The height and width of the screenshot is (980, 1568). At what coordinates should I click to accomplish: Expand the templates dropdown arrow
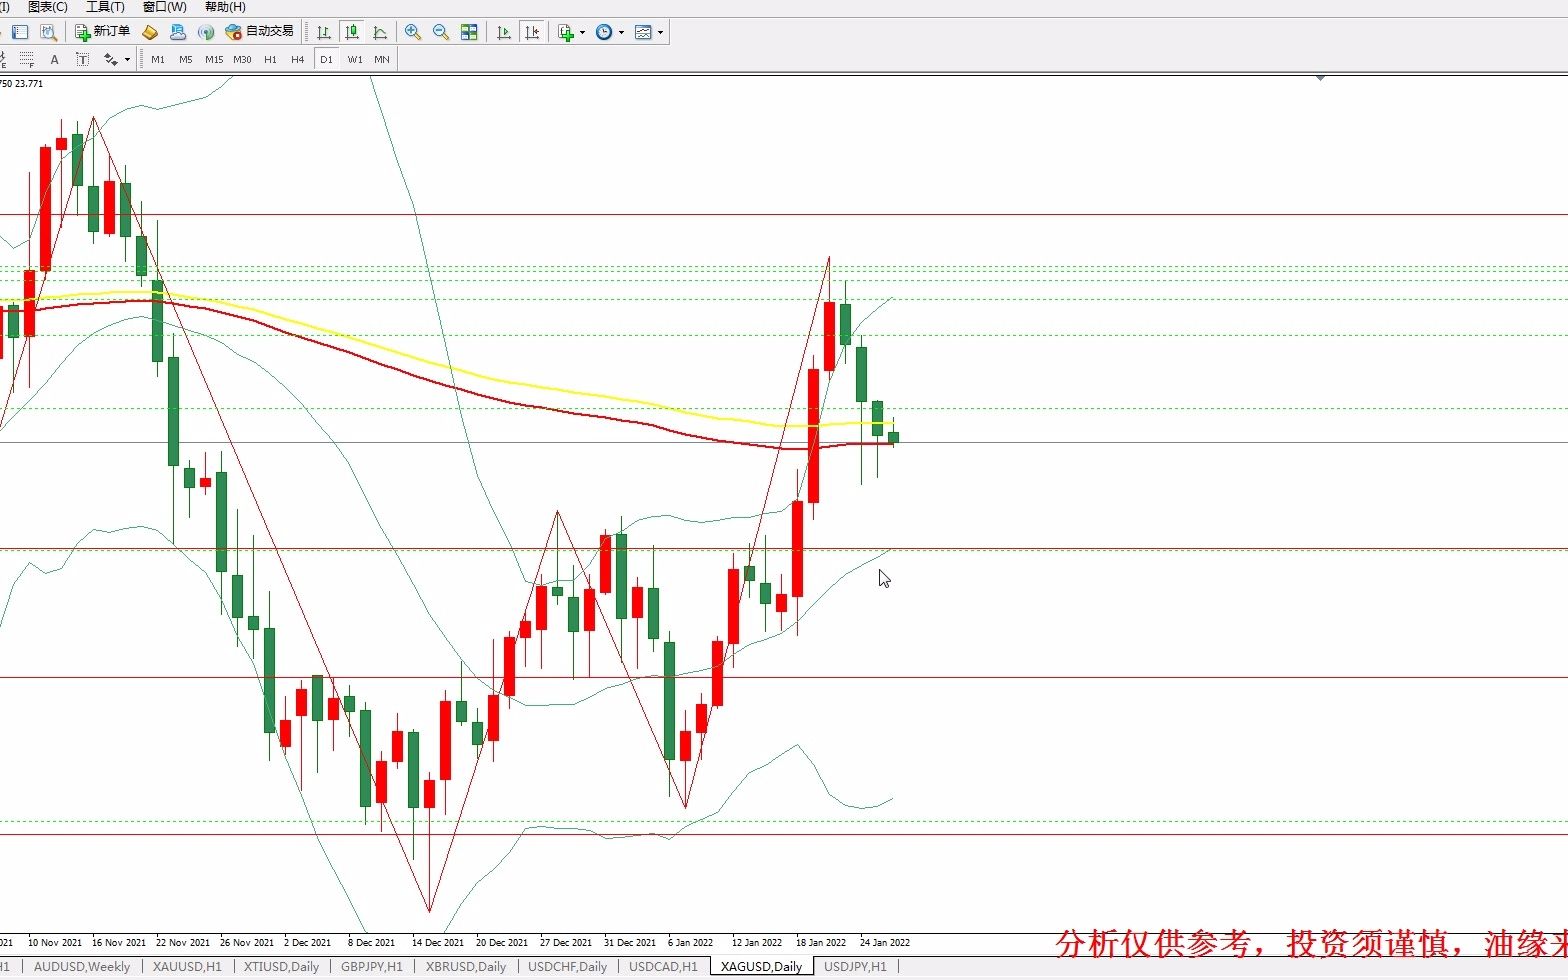click(660, 32)
